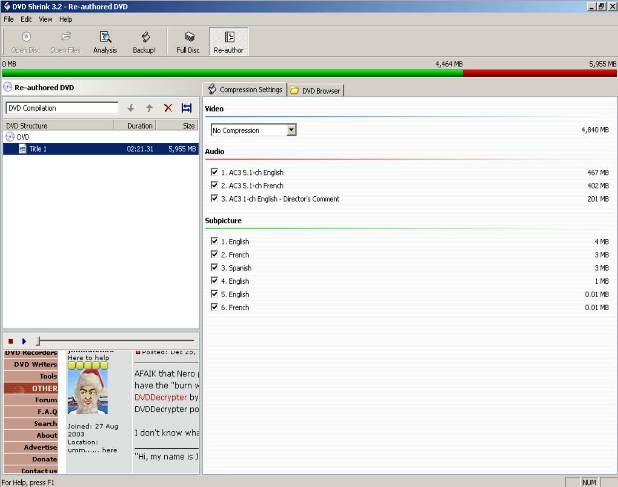Screen dimensions: 618x487
Task: Click the Backup! toolbar button
Action: point(144,42)
